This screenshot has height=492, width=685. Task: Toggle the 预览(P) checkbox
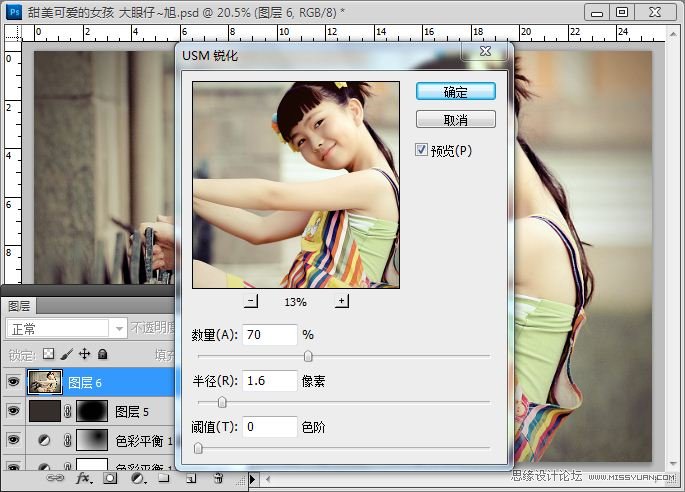click(421, 150)
